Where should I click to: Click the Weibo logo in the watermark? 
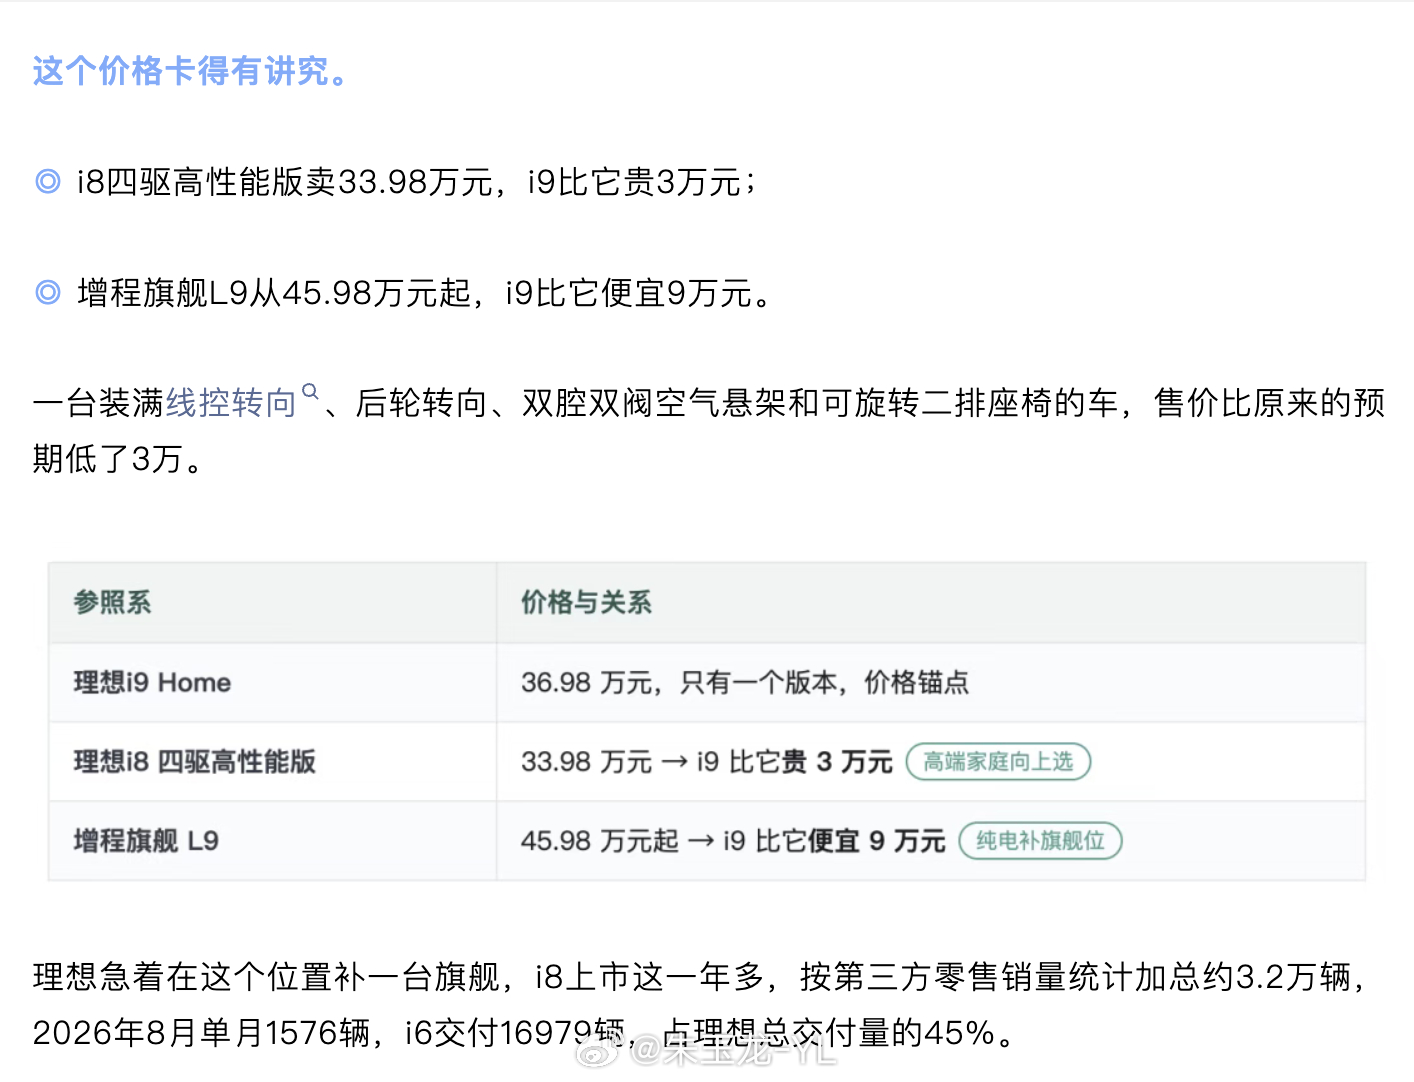coord(601,1049)
